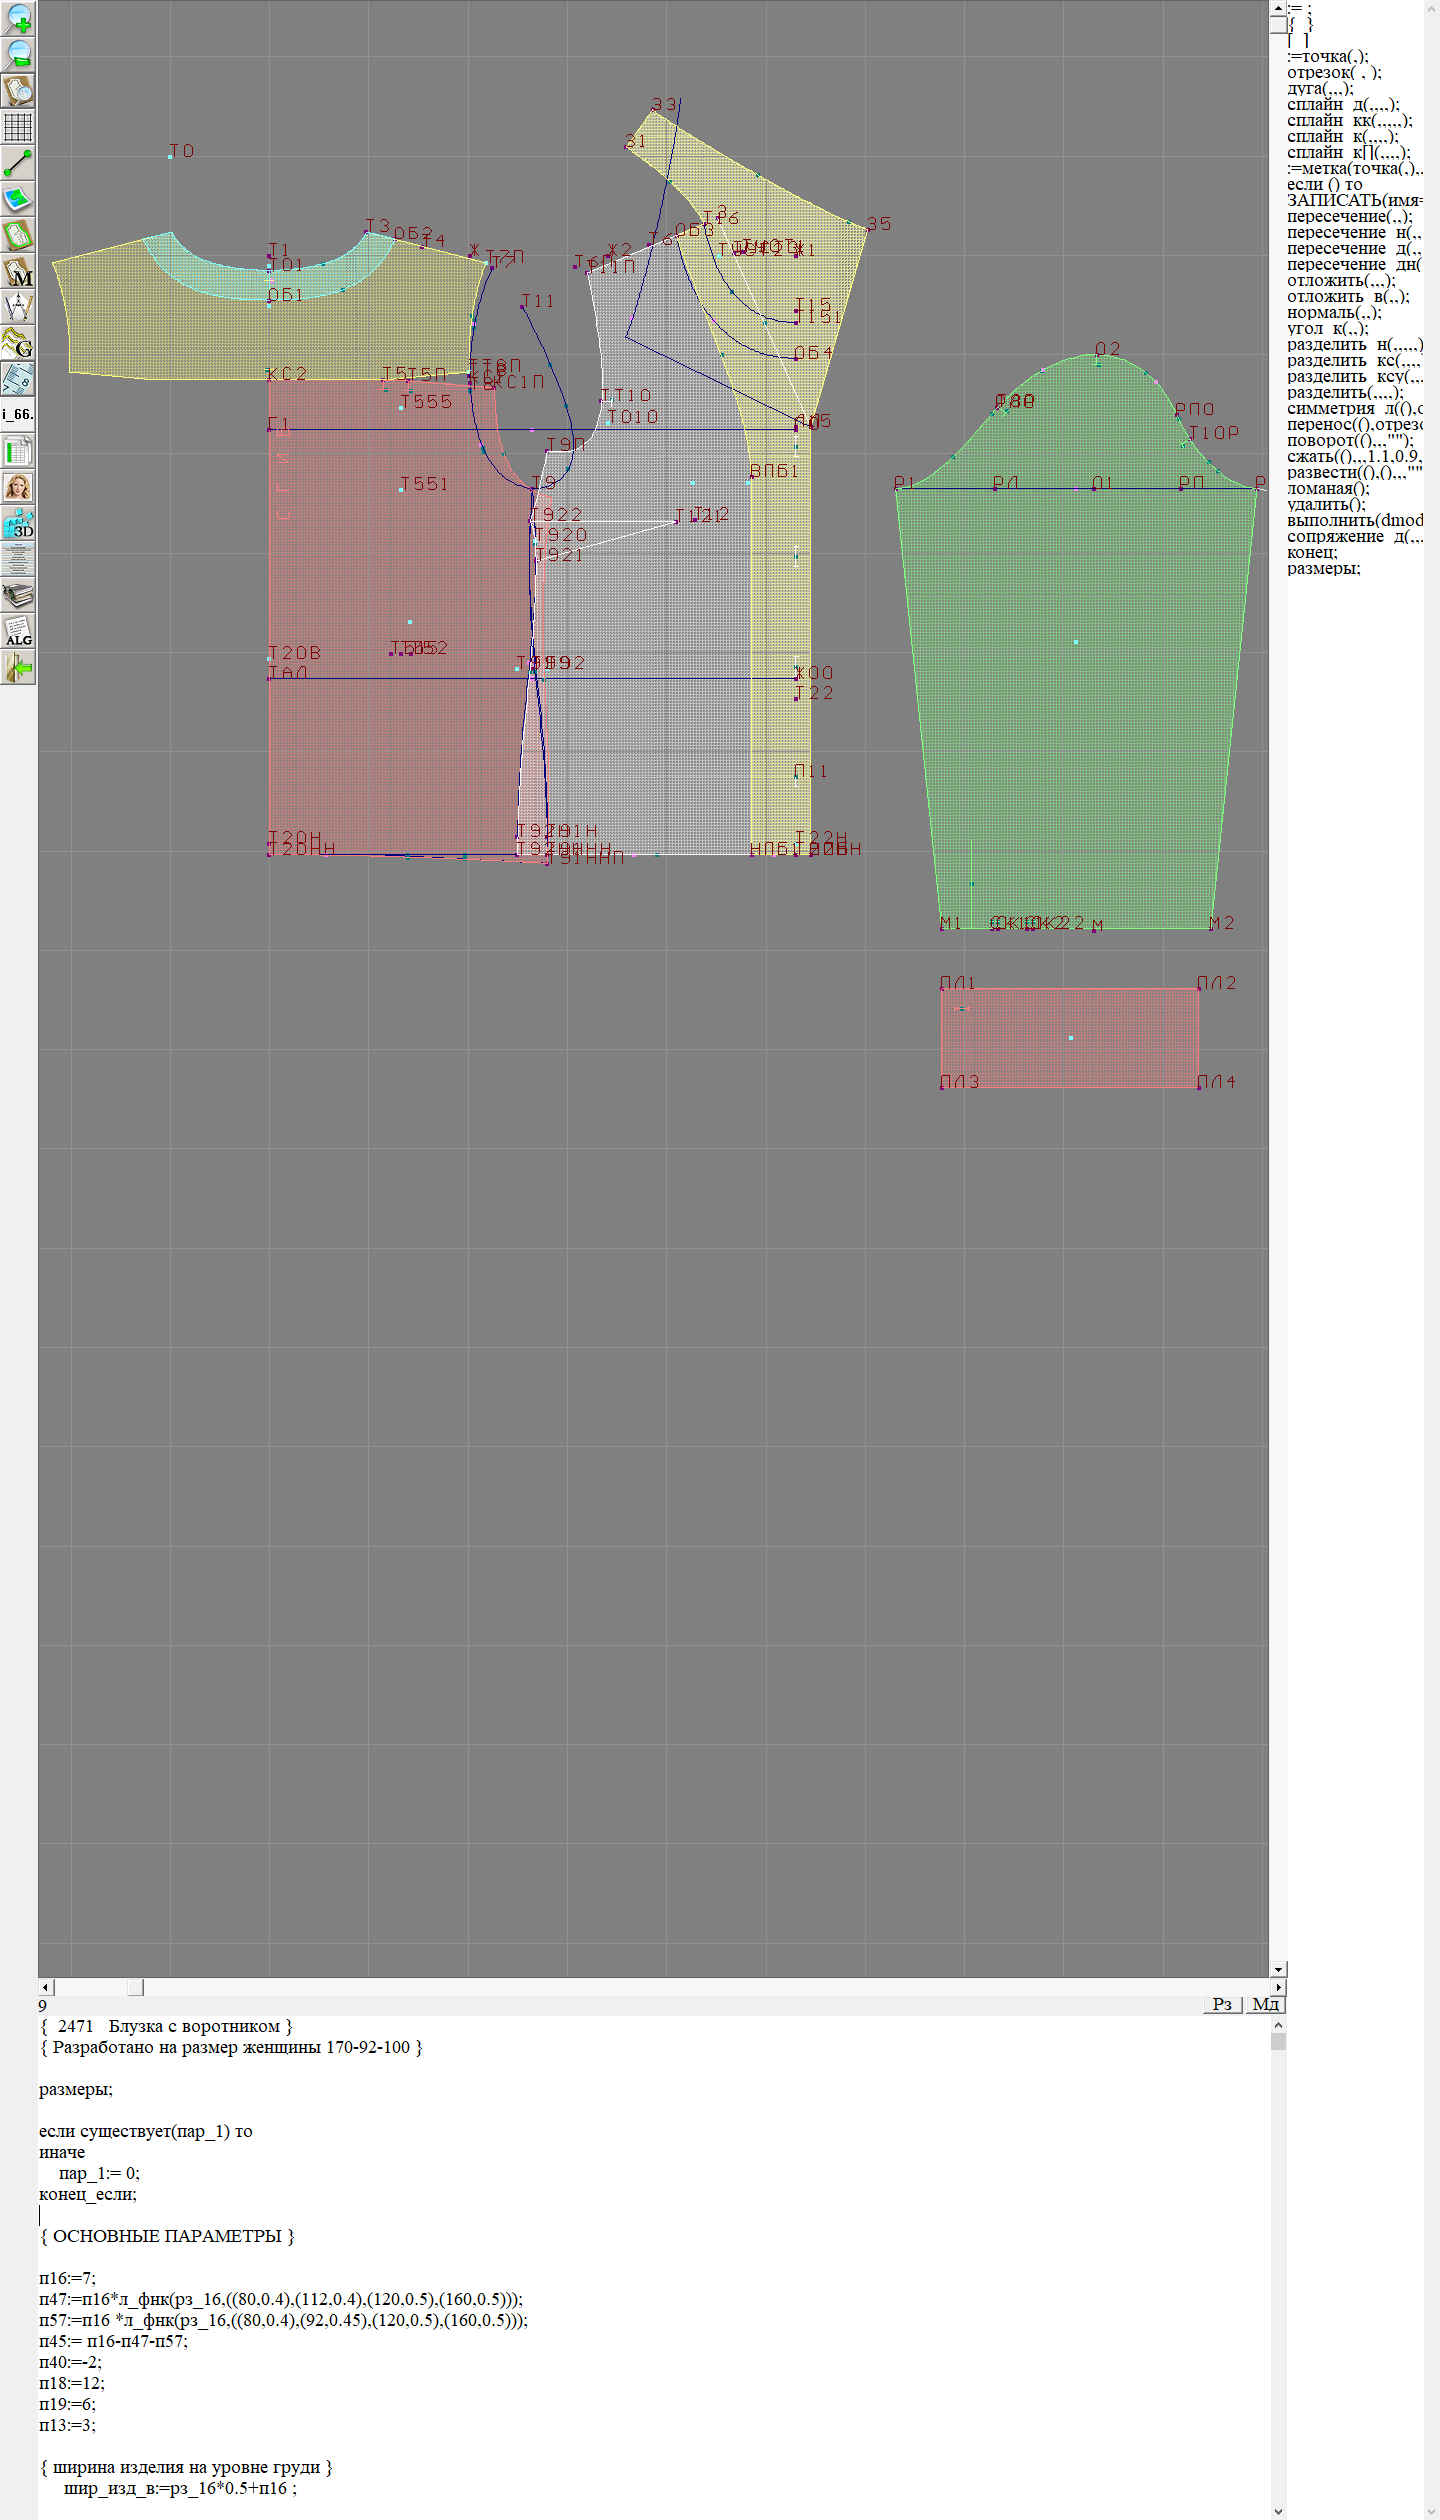The height and width of the screenshot is (2520, 1440).
Task: Open the 3D view tool
Action: click(18, 523)
